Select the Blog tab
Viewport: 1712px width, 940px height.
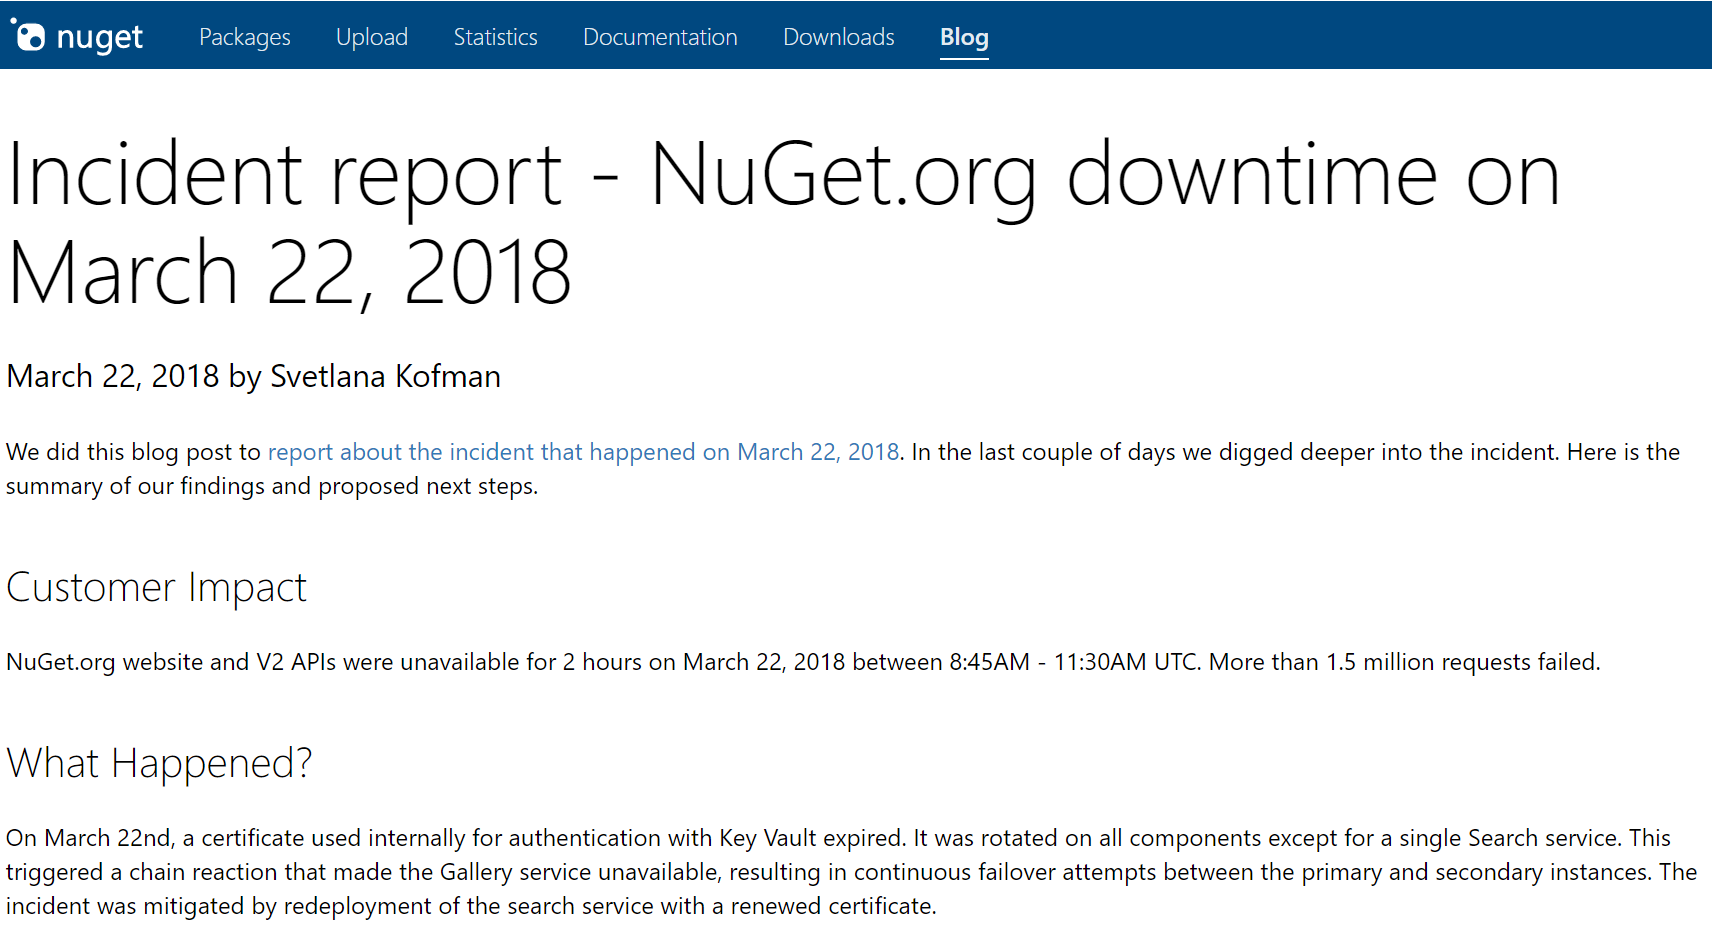pyautogui.click(x=964, y=38)
